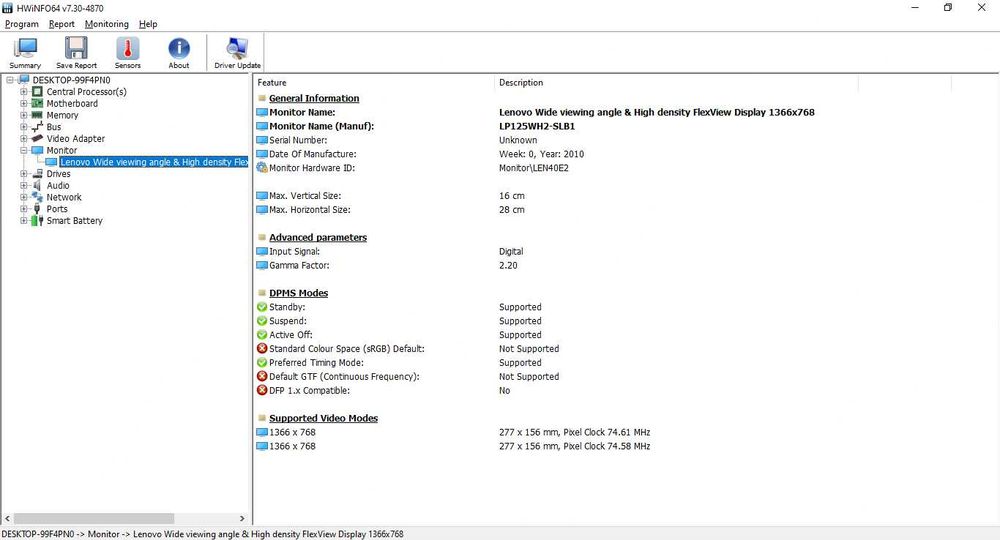Click the left arrow on tree scrollbar

coord(8,518)
